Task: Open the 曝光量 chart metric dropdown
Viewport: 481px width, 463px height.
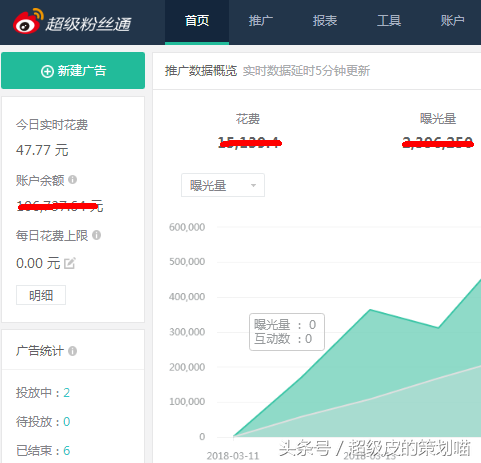Action: point(223,185)
